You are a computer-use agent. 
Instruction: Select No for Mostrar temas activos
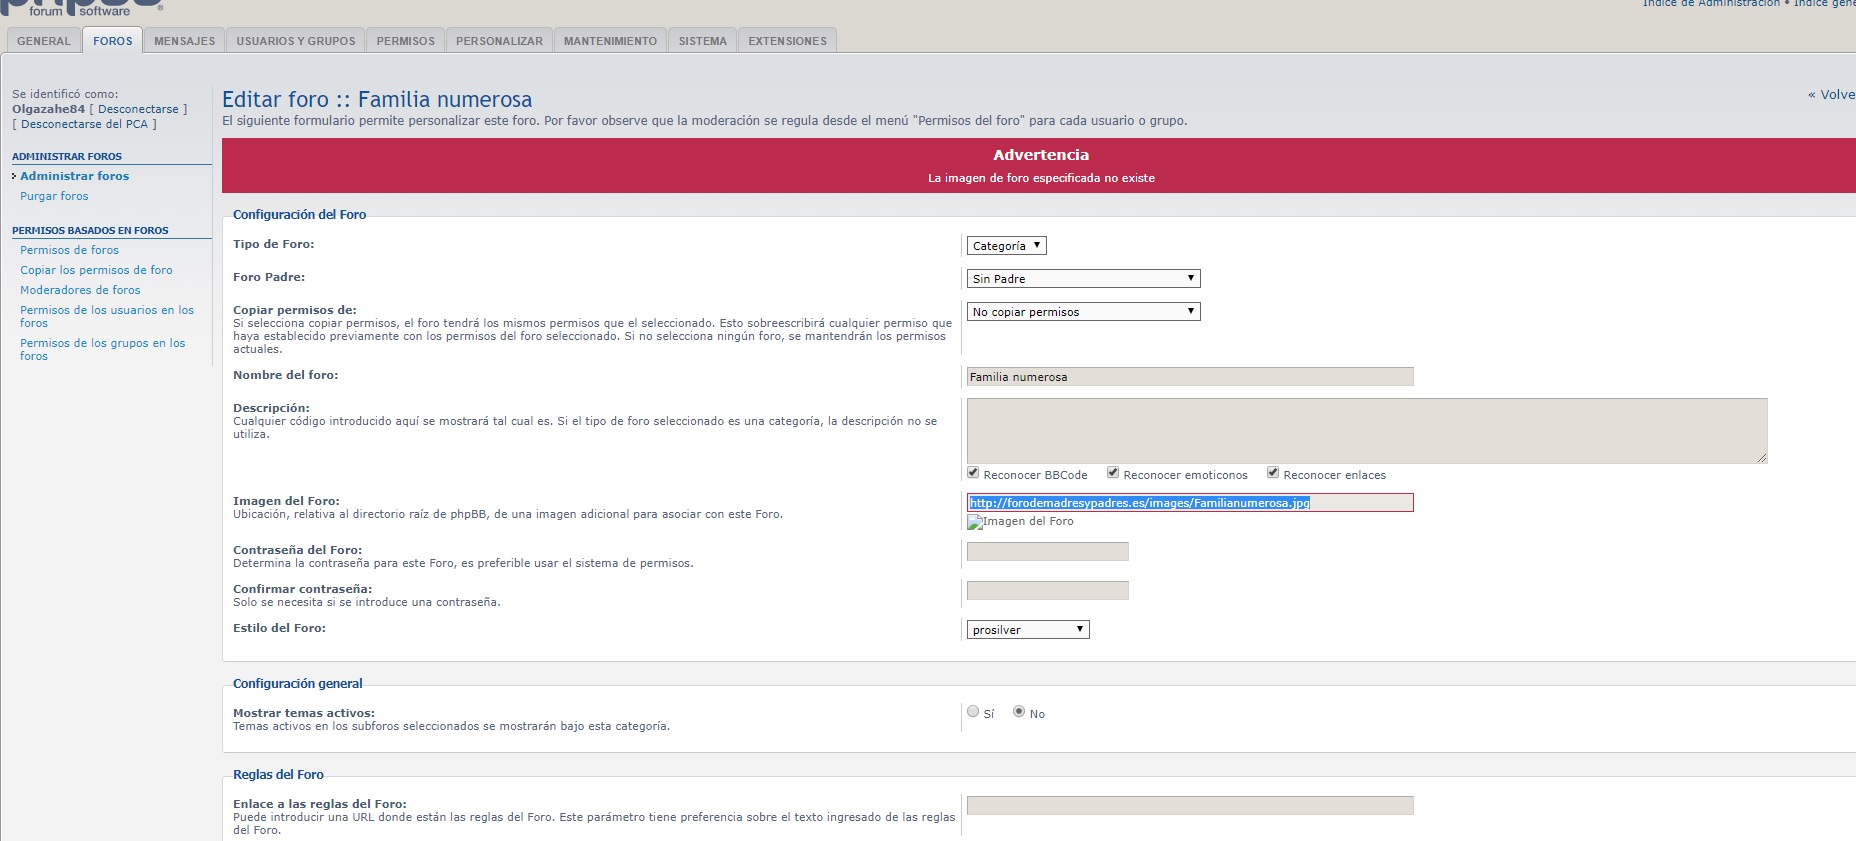tap(1019, 712)
